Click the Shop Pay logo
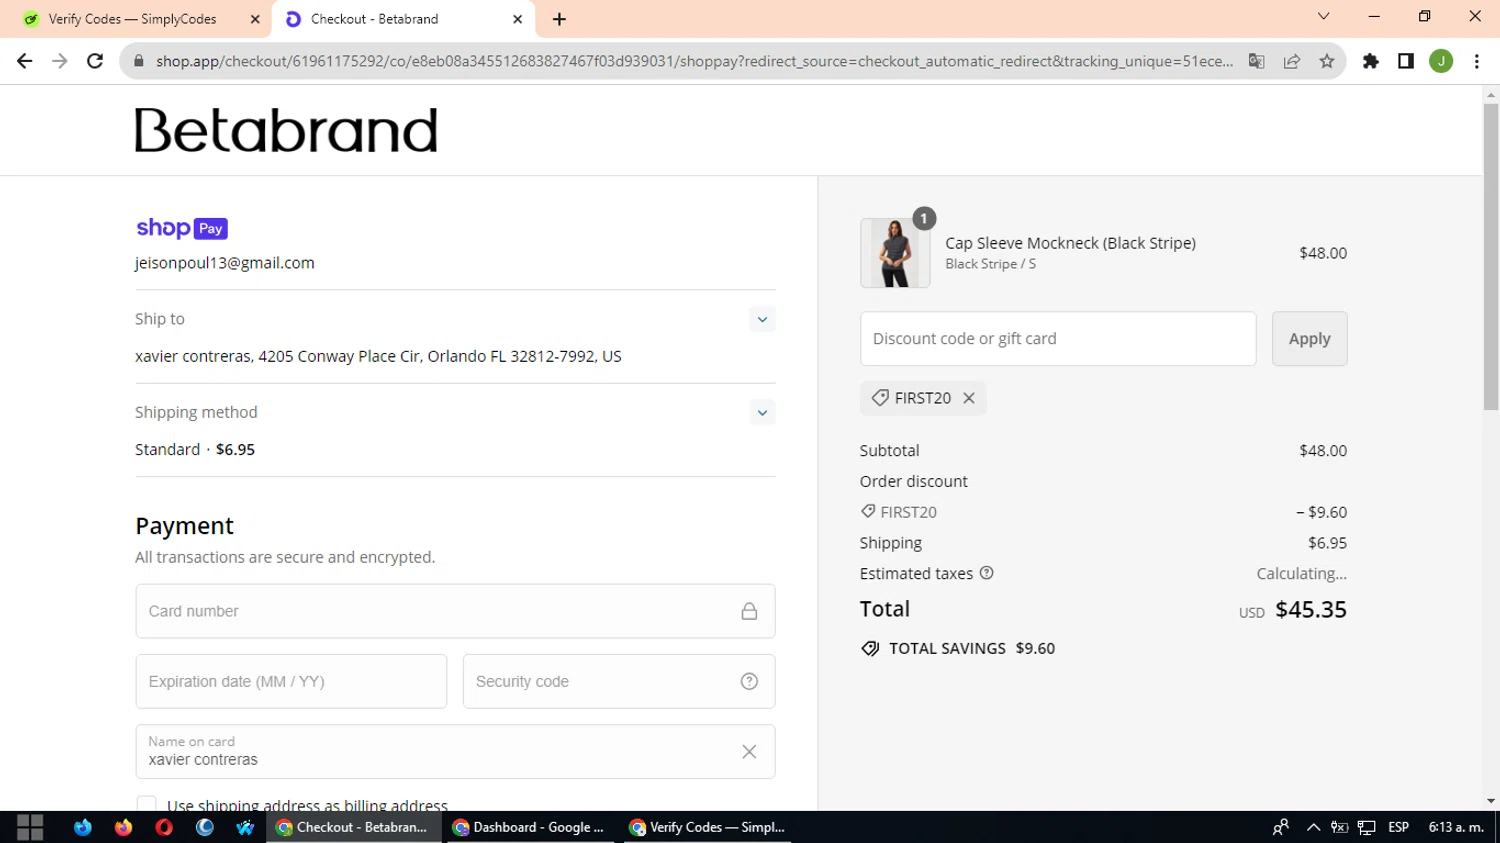The image size is (1500, 843). [x=182, y=229]
